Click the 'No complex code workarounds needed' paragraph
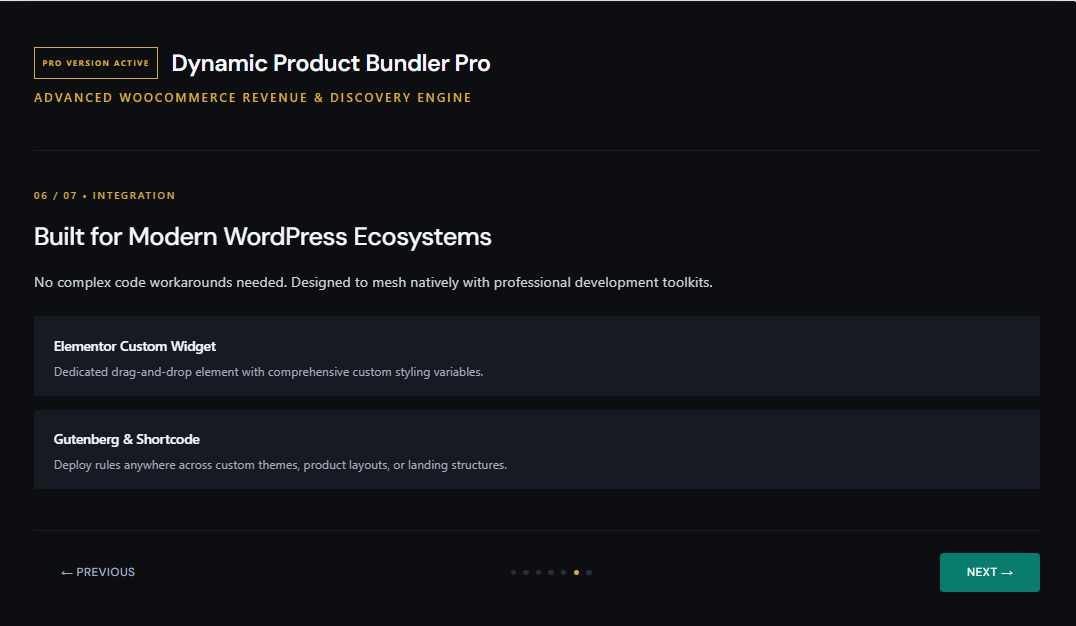Image resolution: width=1076 pixels, height=626 pixels. coord(373,282)
